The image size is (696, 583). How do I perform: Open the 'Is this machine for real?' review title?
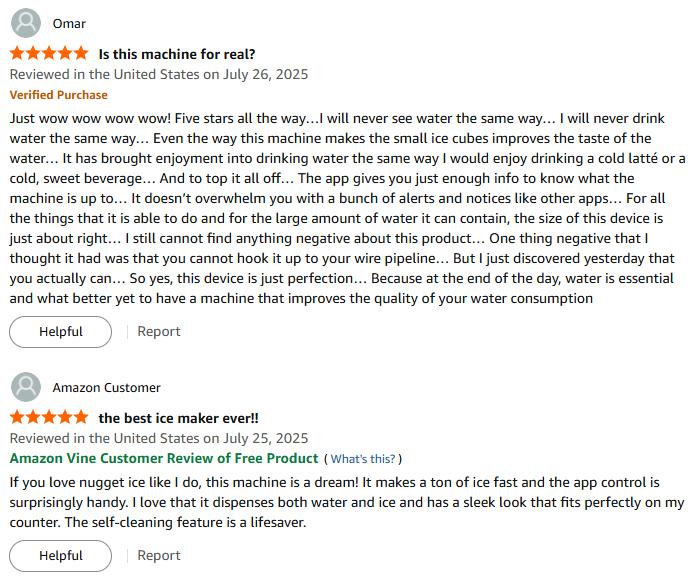click(x=177, y=54)
